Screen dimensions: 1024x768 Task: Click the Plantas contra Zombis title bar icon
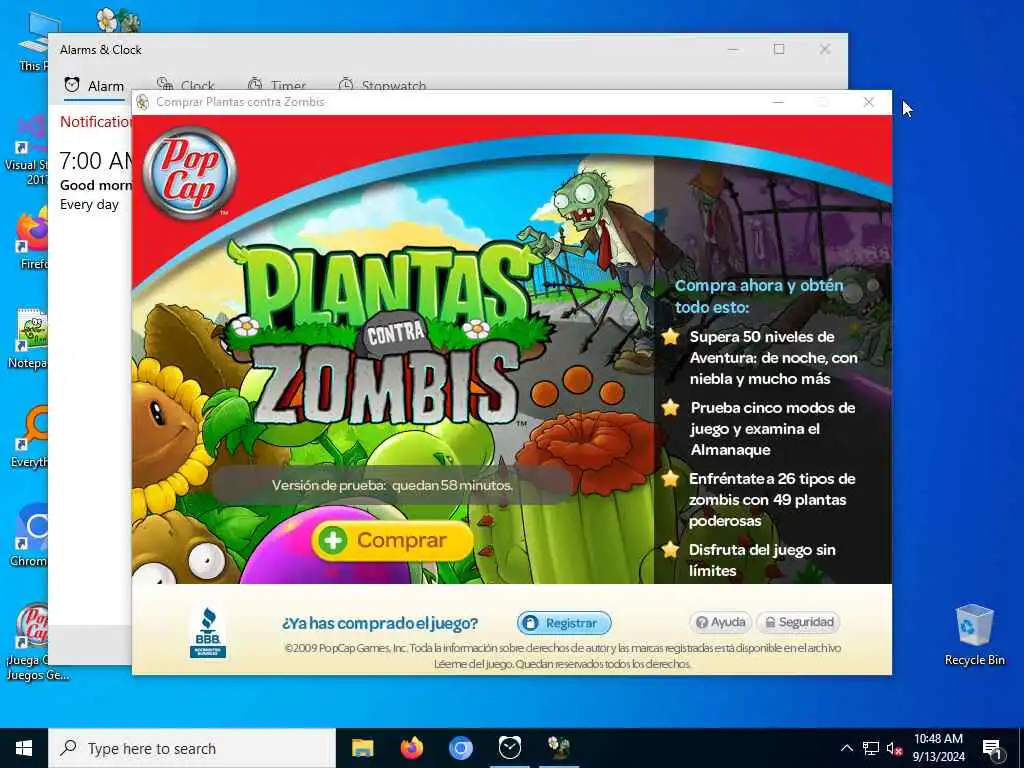(x=142, y=103)
